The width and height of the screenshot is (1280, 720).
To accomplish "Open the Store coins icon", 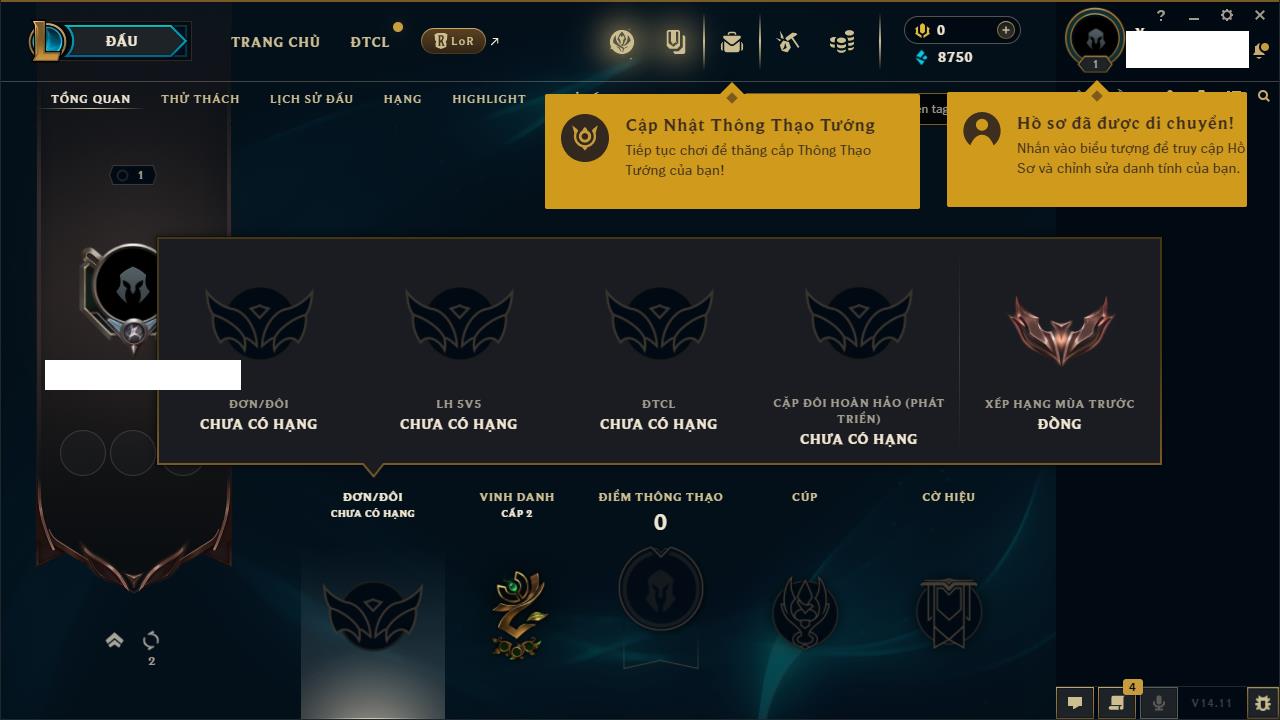I will pos(842,42).
